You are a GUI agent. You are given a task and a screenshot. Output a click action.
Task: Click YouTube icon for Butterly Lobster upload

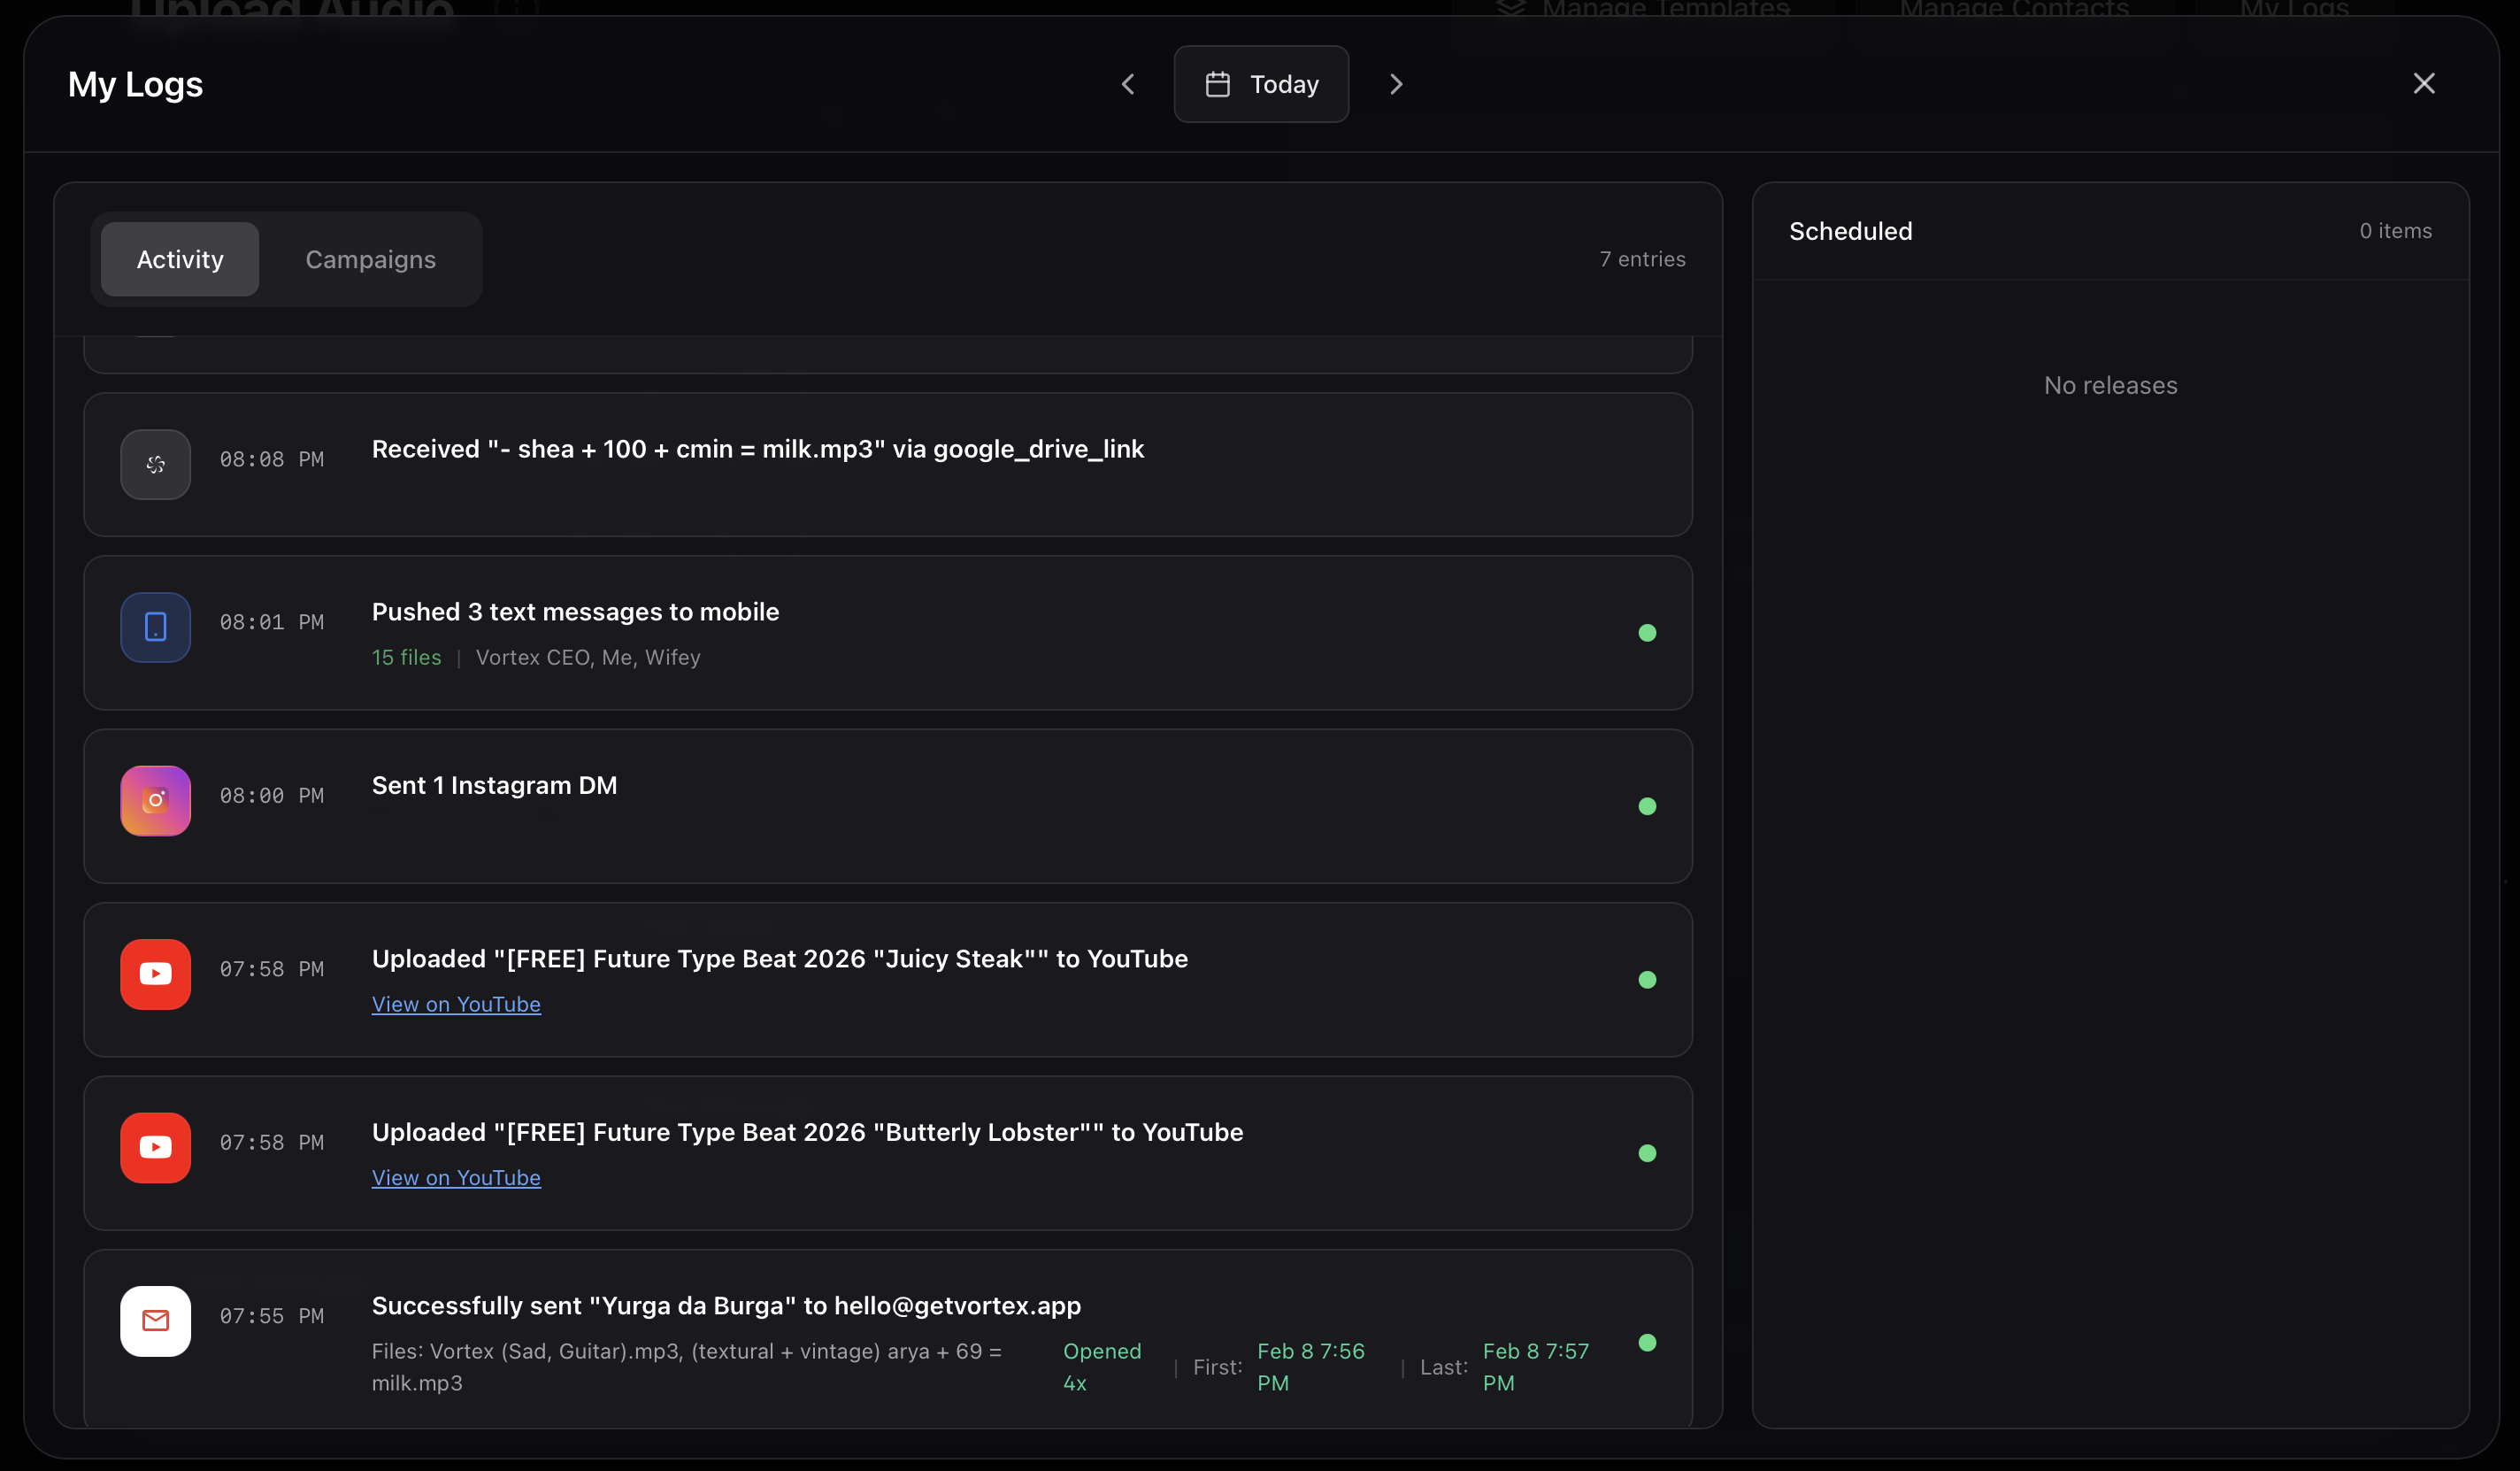155,1147
